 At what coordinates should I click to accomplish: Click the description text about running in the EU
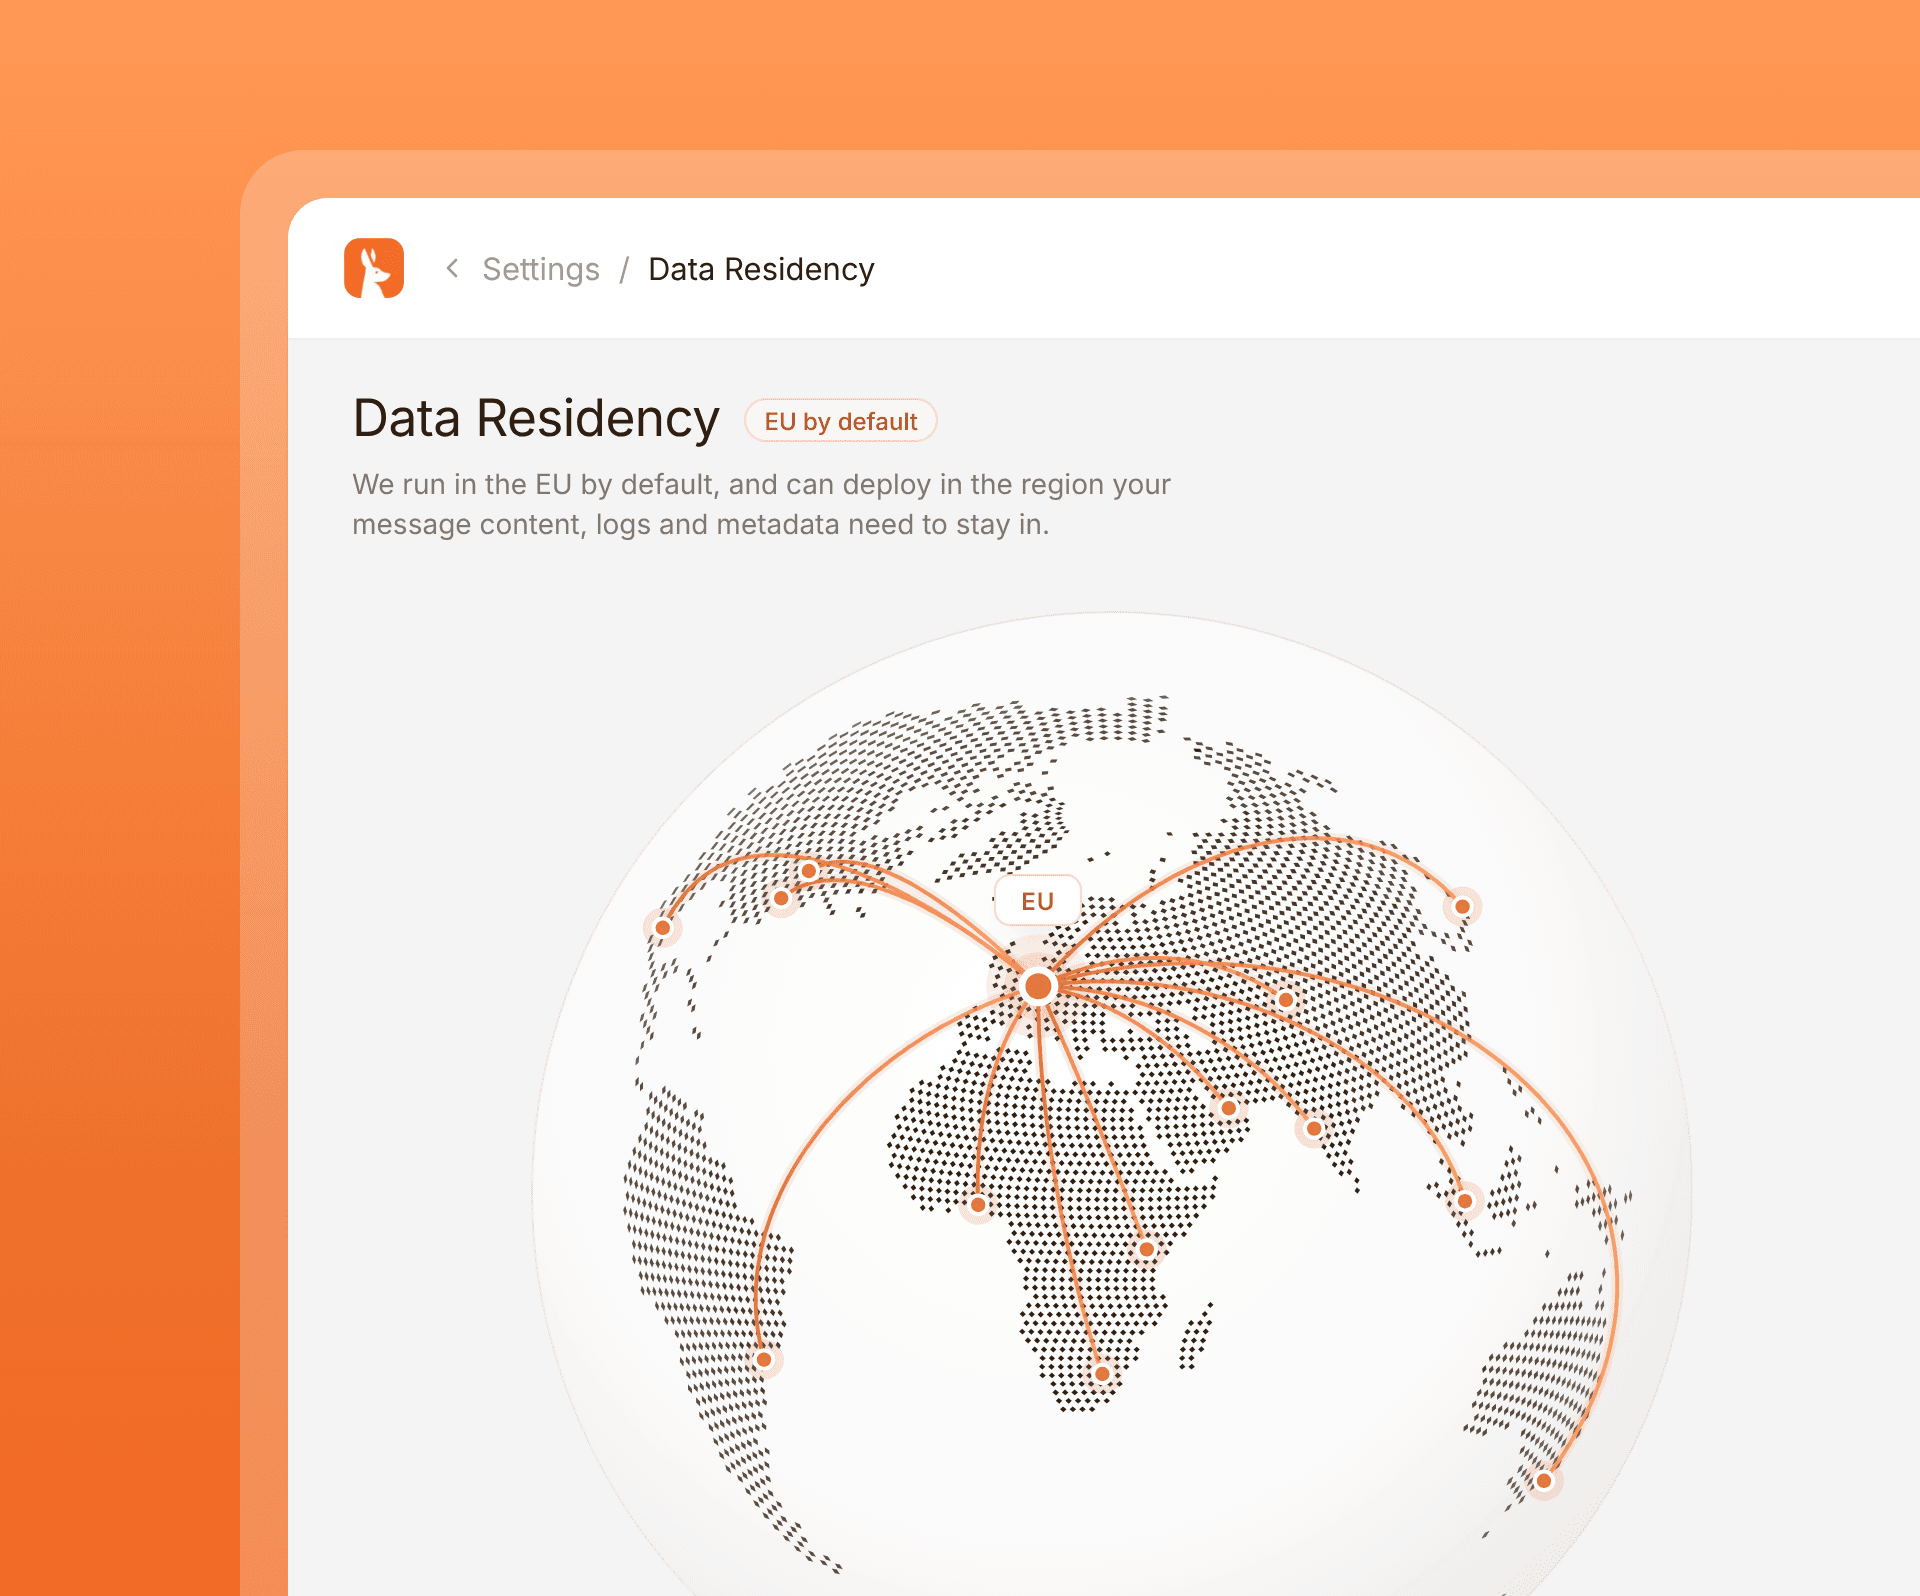tap(761, 504)
